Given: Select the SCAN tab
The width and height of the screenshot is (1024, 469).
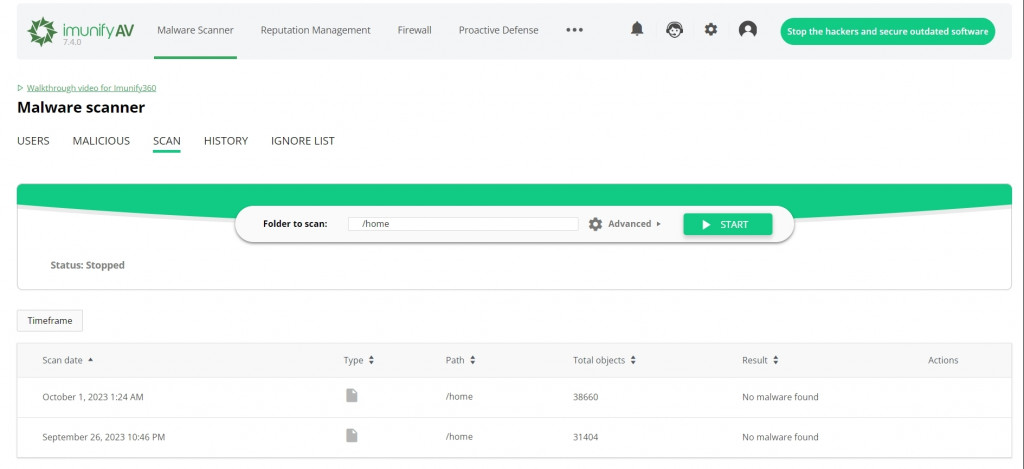Looking at the screenshot, I should 167,140.
